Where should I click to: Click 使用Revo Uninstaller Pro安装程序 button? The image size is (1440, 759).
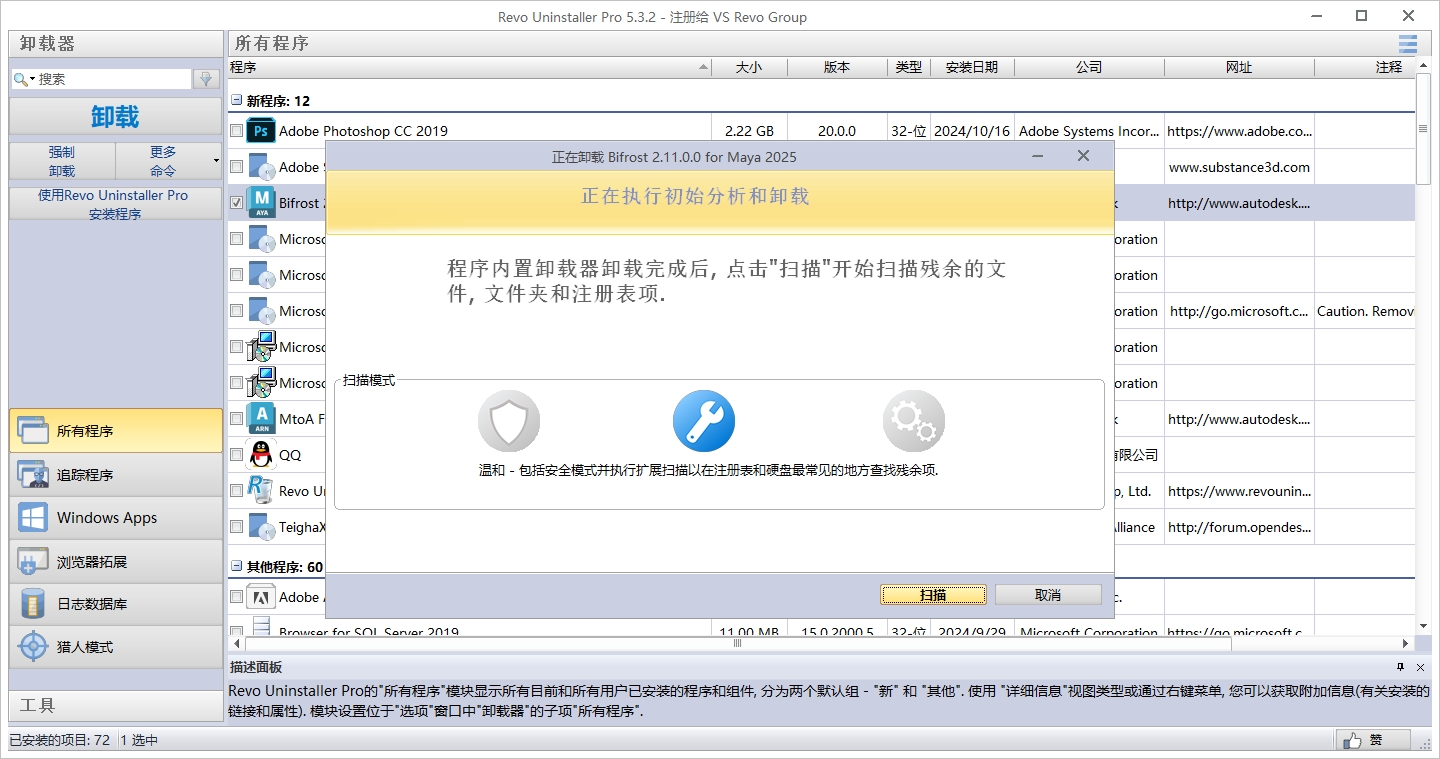click(x=116, y=204)
